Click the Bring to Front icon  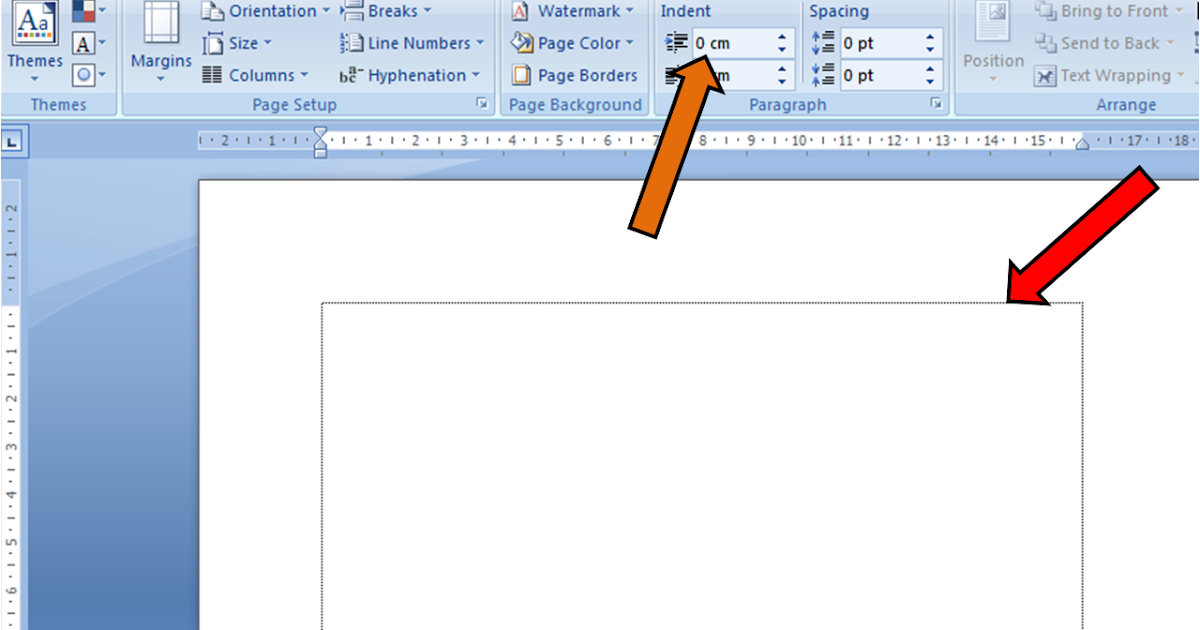pos(1047,12)
